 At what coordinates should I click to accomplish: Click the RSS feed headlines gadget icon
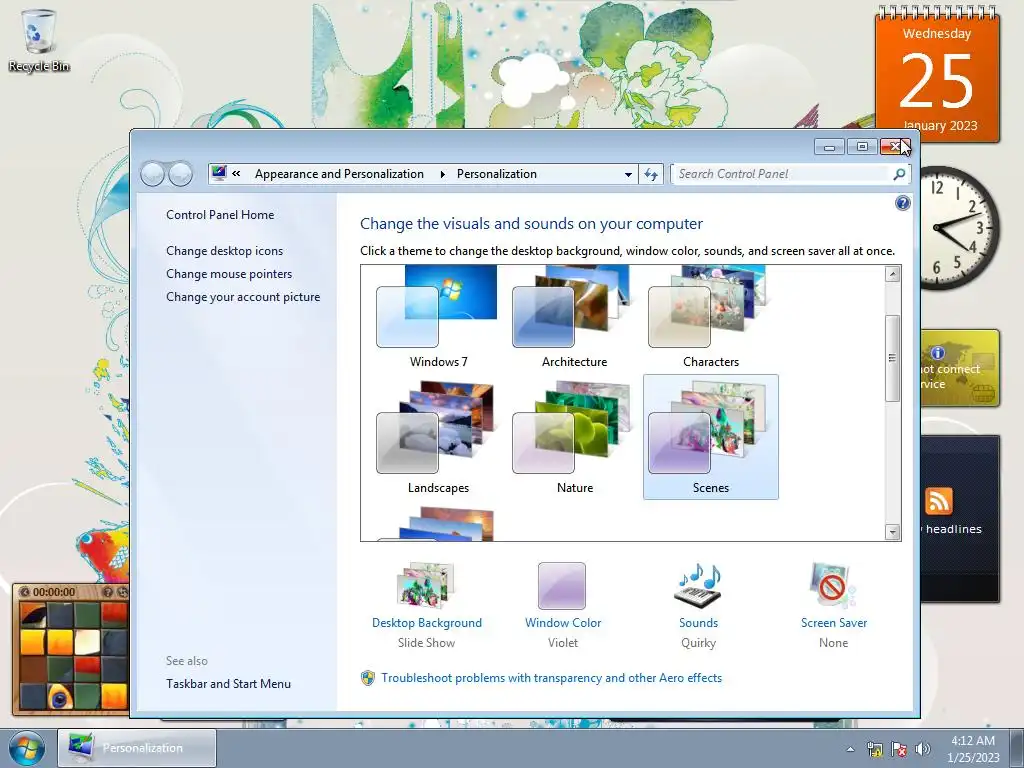[938, 502]
